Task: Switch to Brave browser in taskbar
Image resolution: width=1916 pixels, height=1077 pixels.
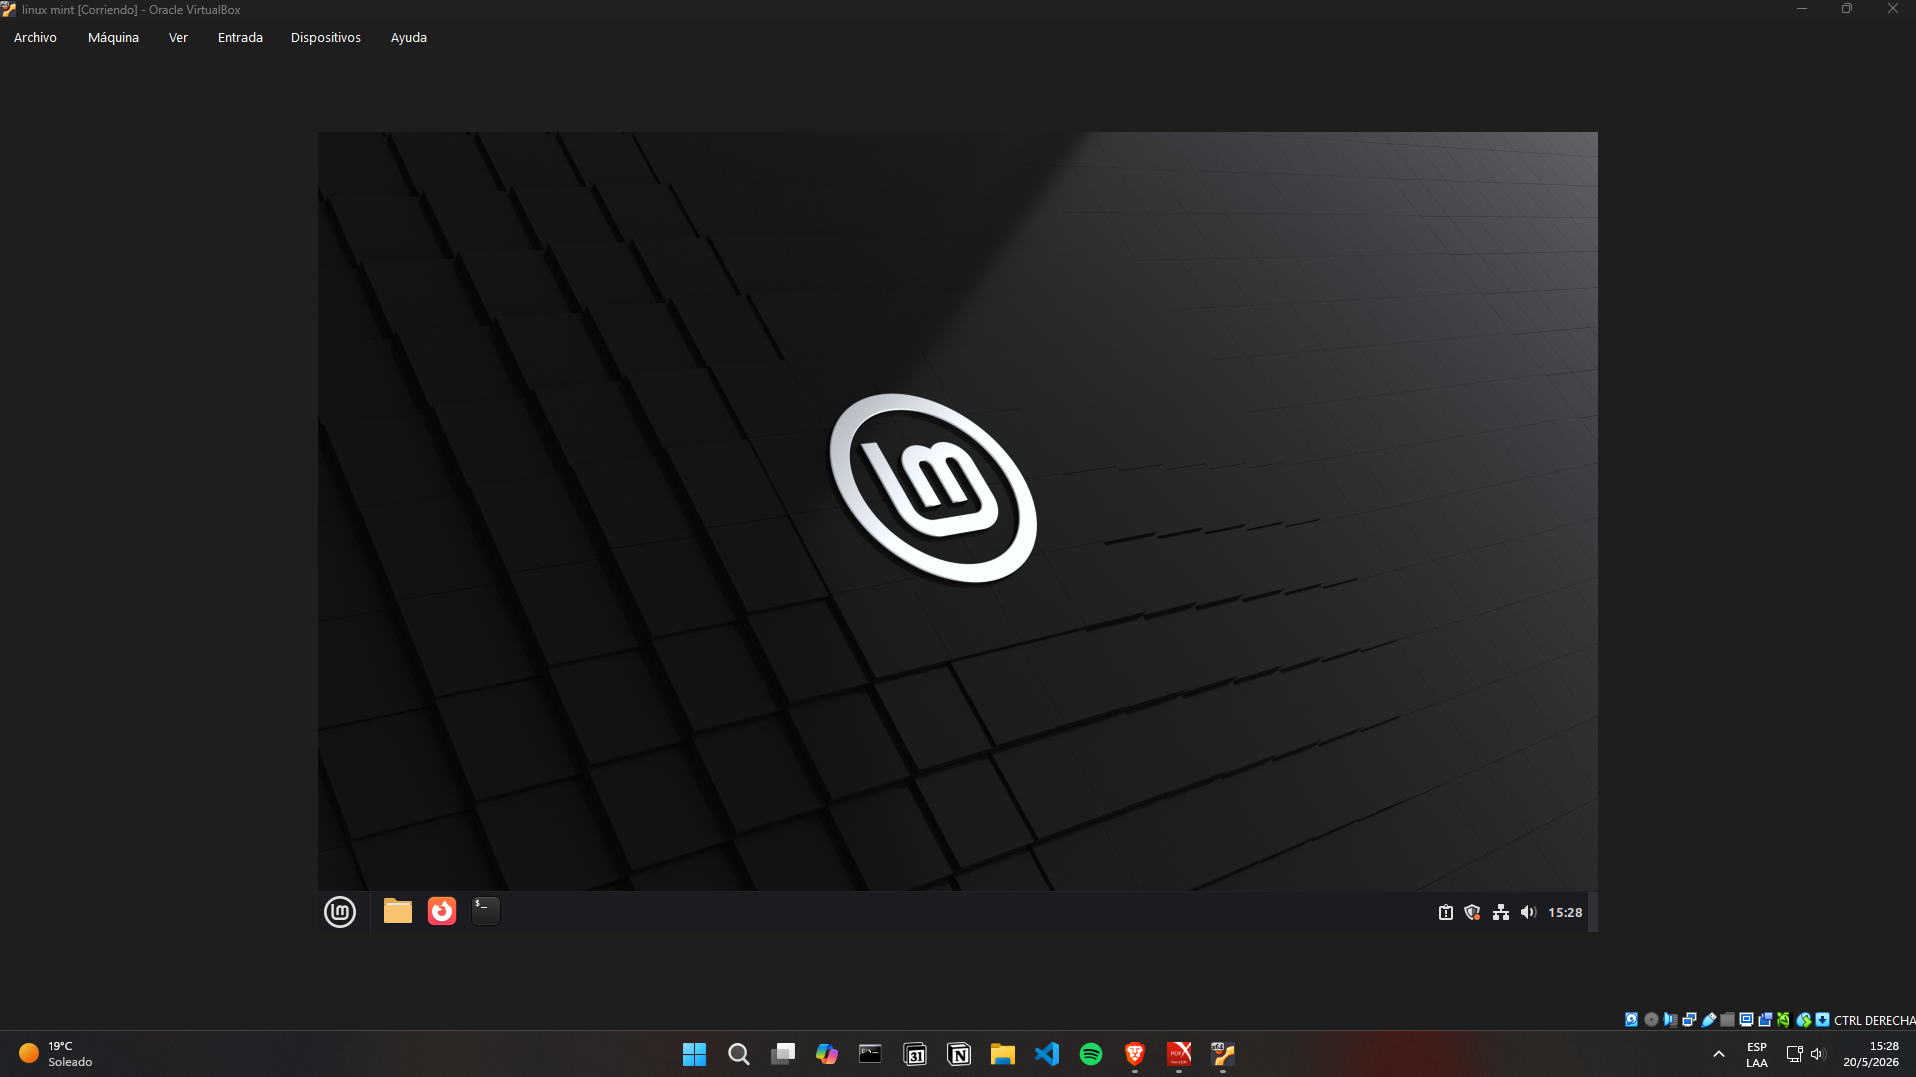Action: (x=1135, y=1054)
